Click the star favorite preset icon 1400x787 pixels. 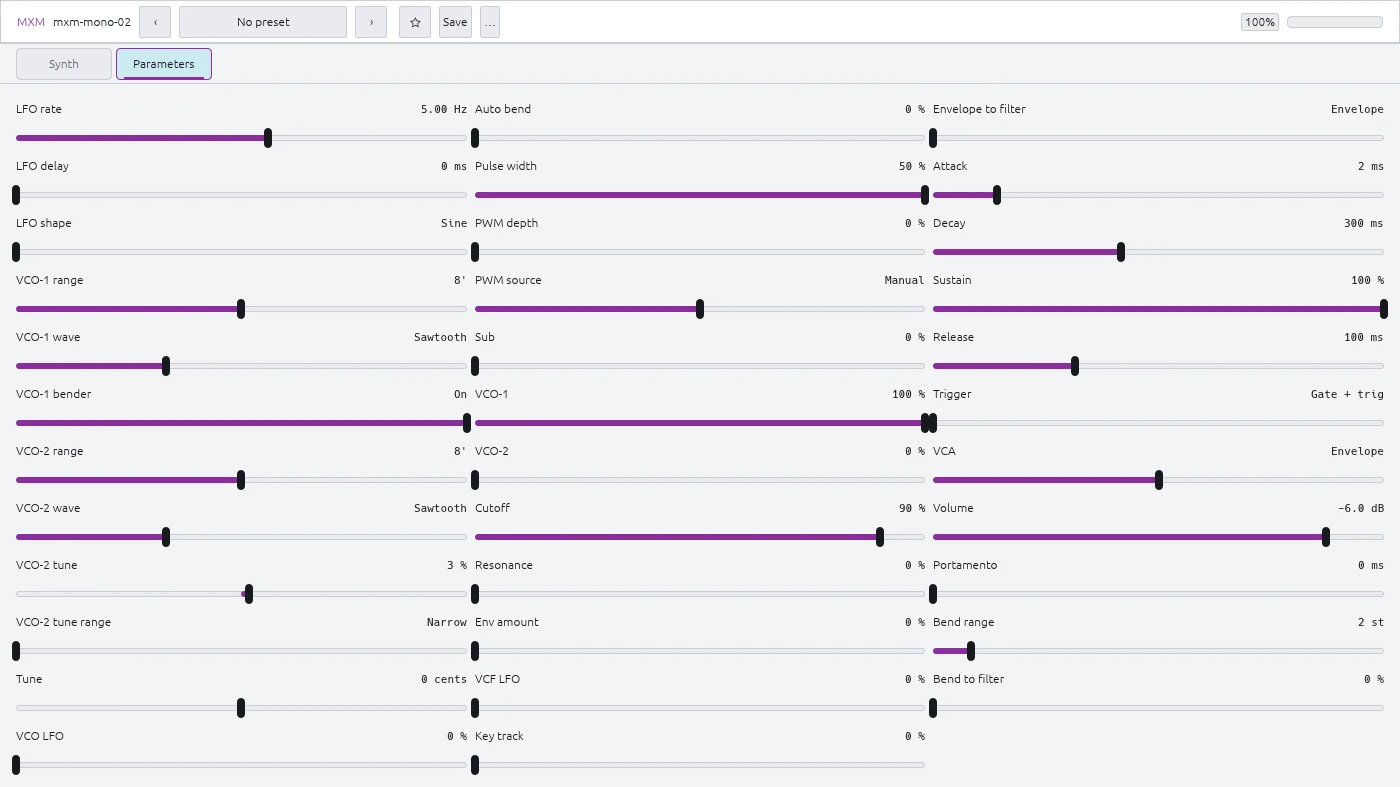pos(415,22)
